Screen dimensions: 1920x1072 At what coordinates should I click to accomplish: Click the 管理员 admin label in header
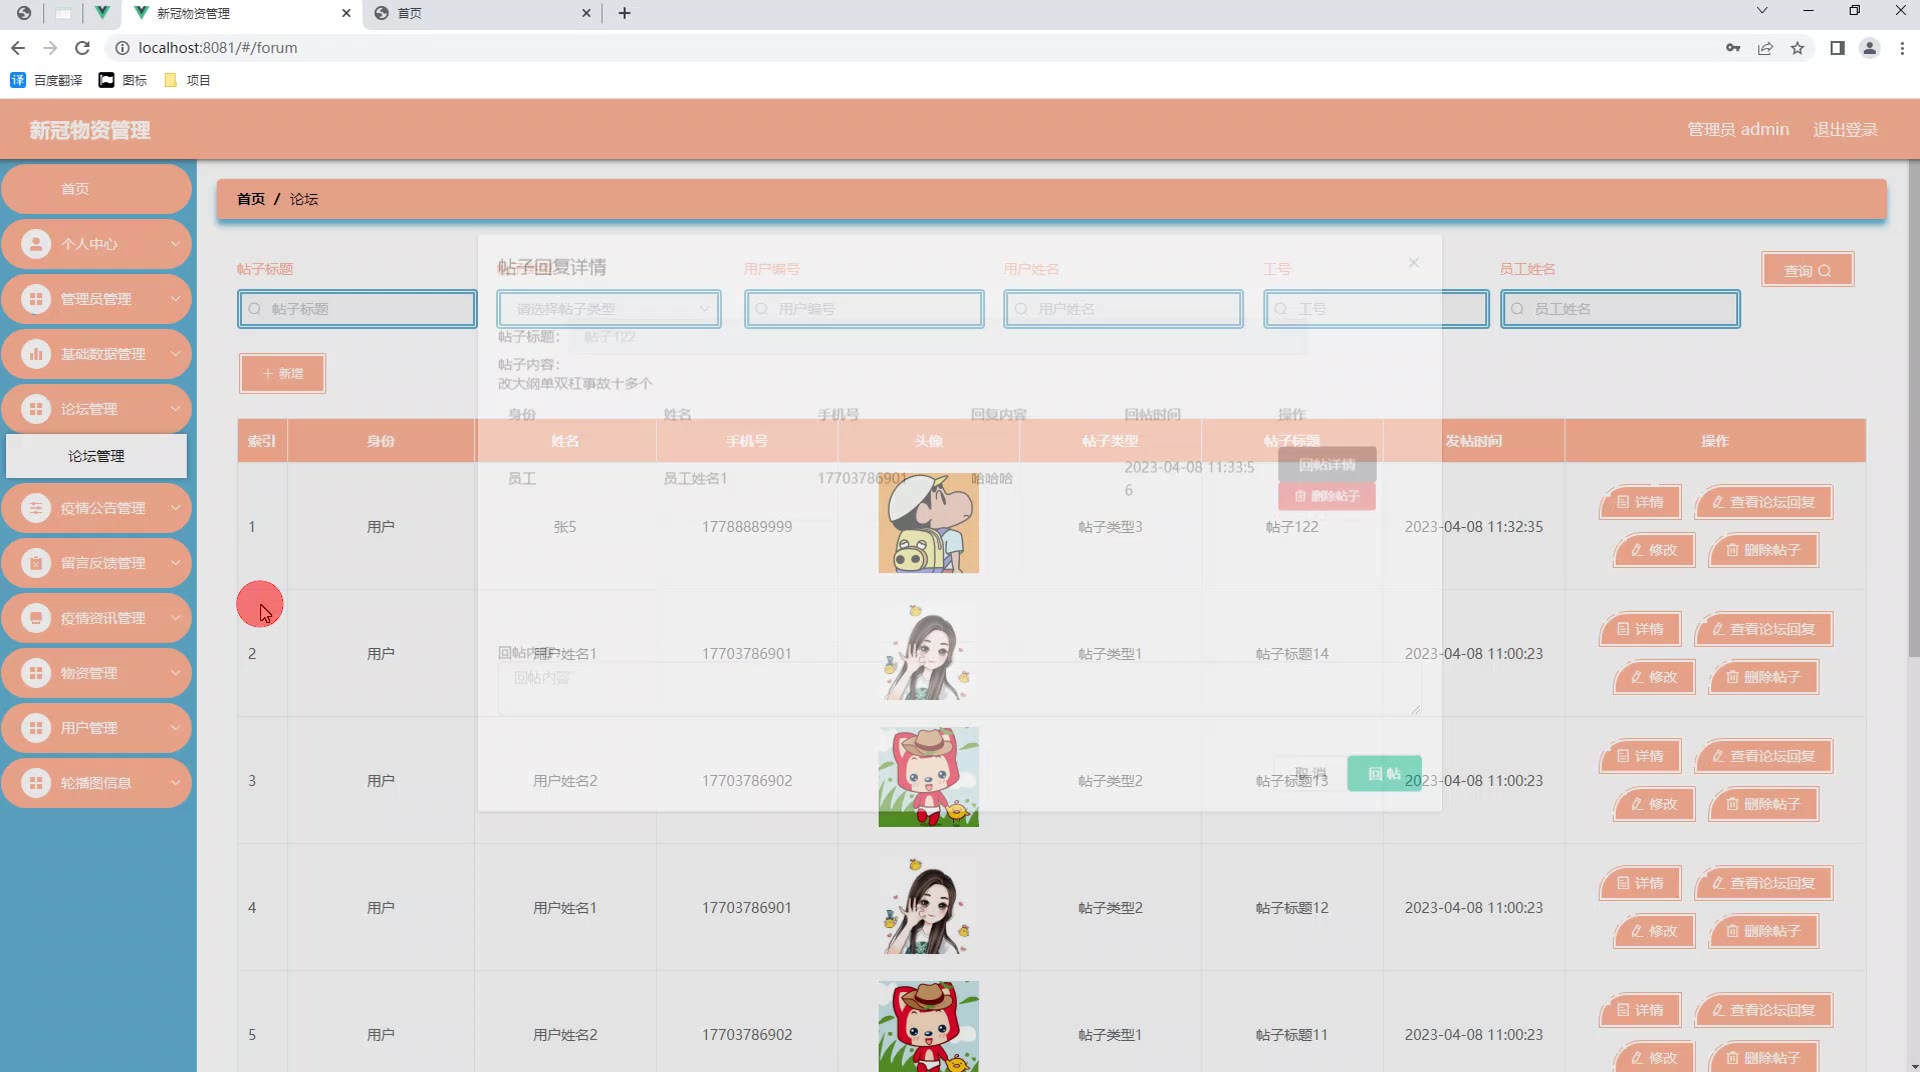[1738, 129]
